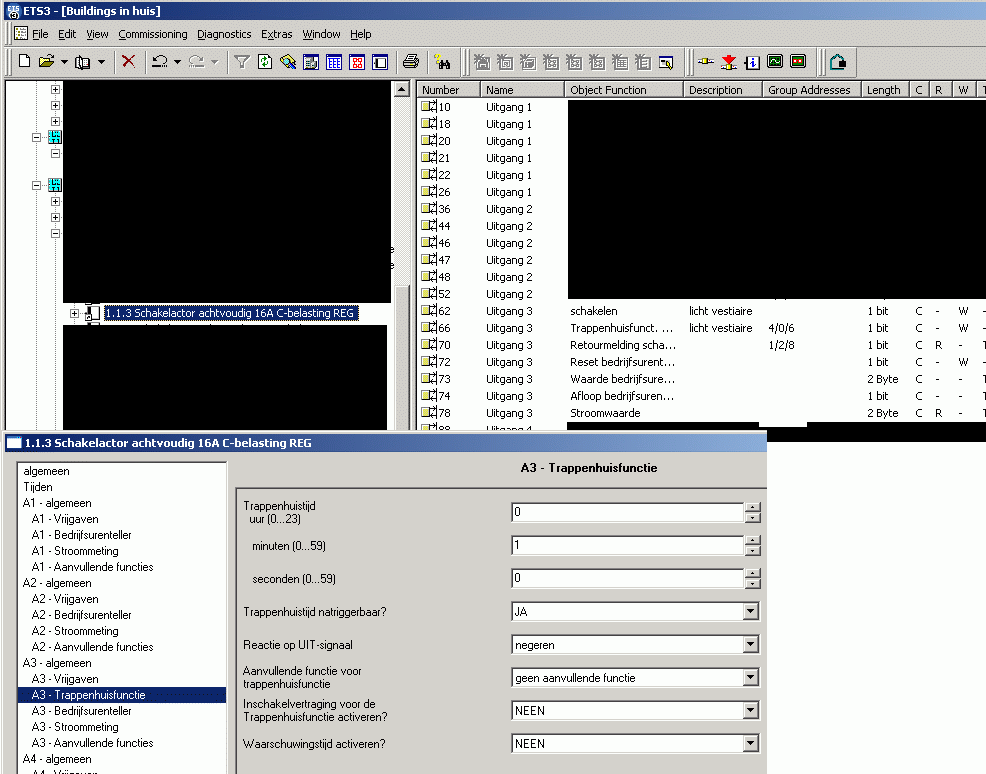986x774 pixels.
Task: Click the Name column header
Action: (x=522, y=90)
